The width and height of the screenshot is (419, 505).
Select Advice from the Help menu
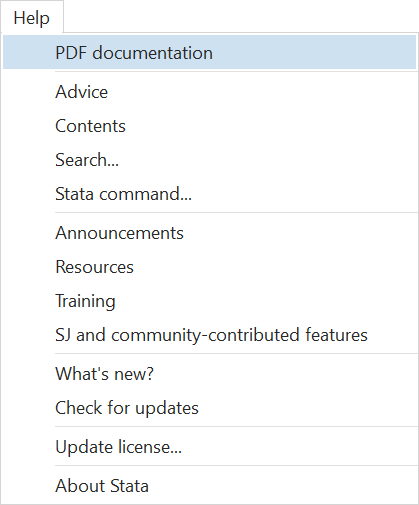[209, 92]
